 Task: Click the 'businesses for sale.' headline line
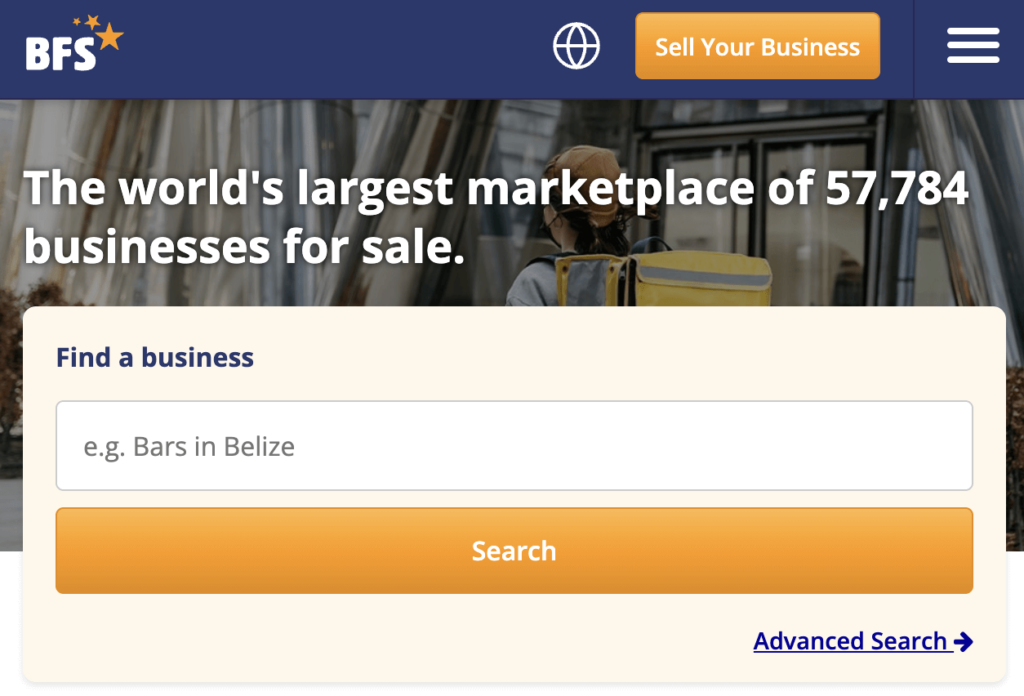244,247
